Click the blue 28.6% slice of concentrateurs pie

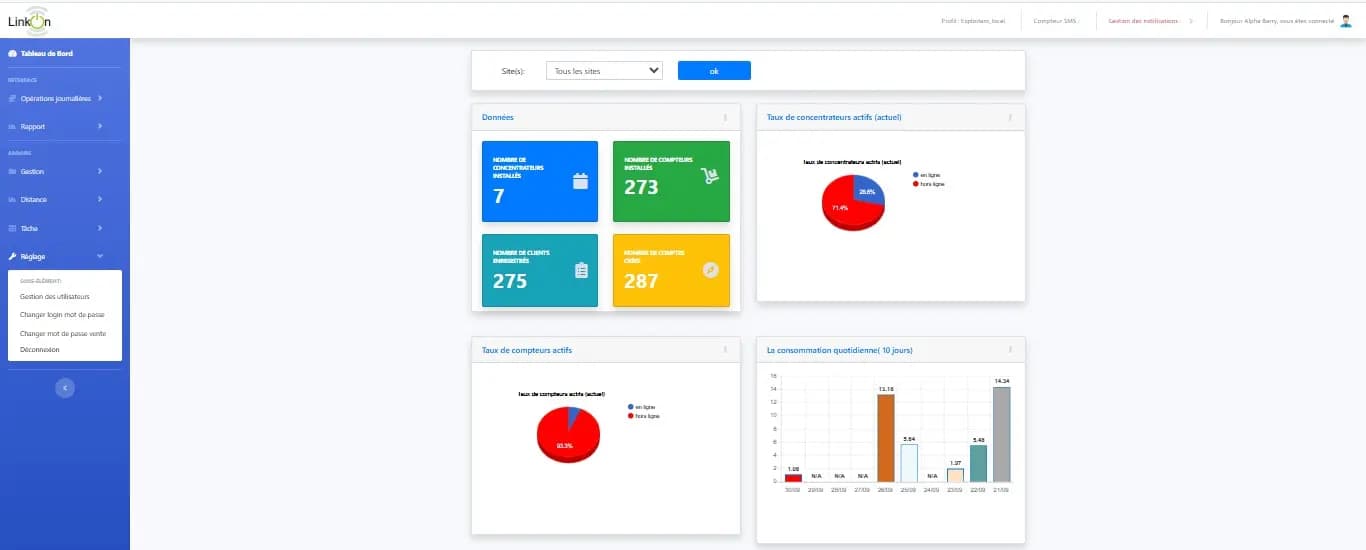point(869,189)
